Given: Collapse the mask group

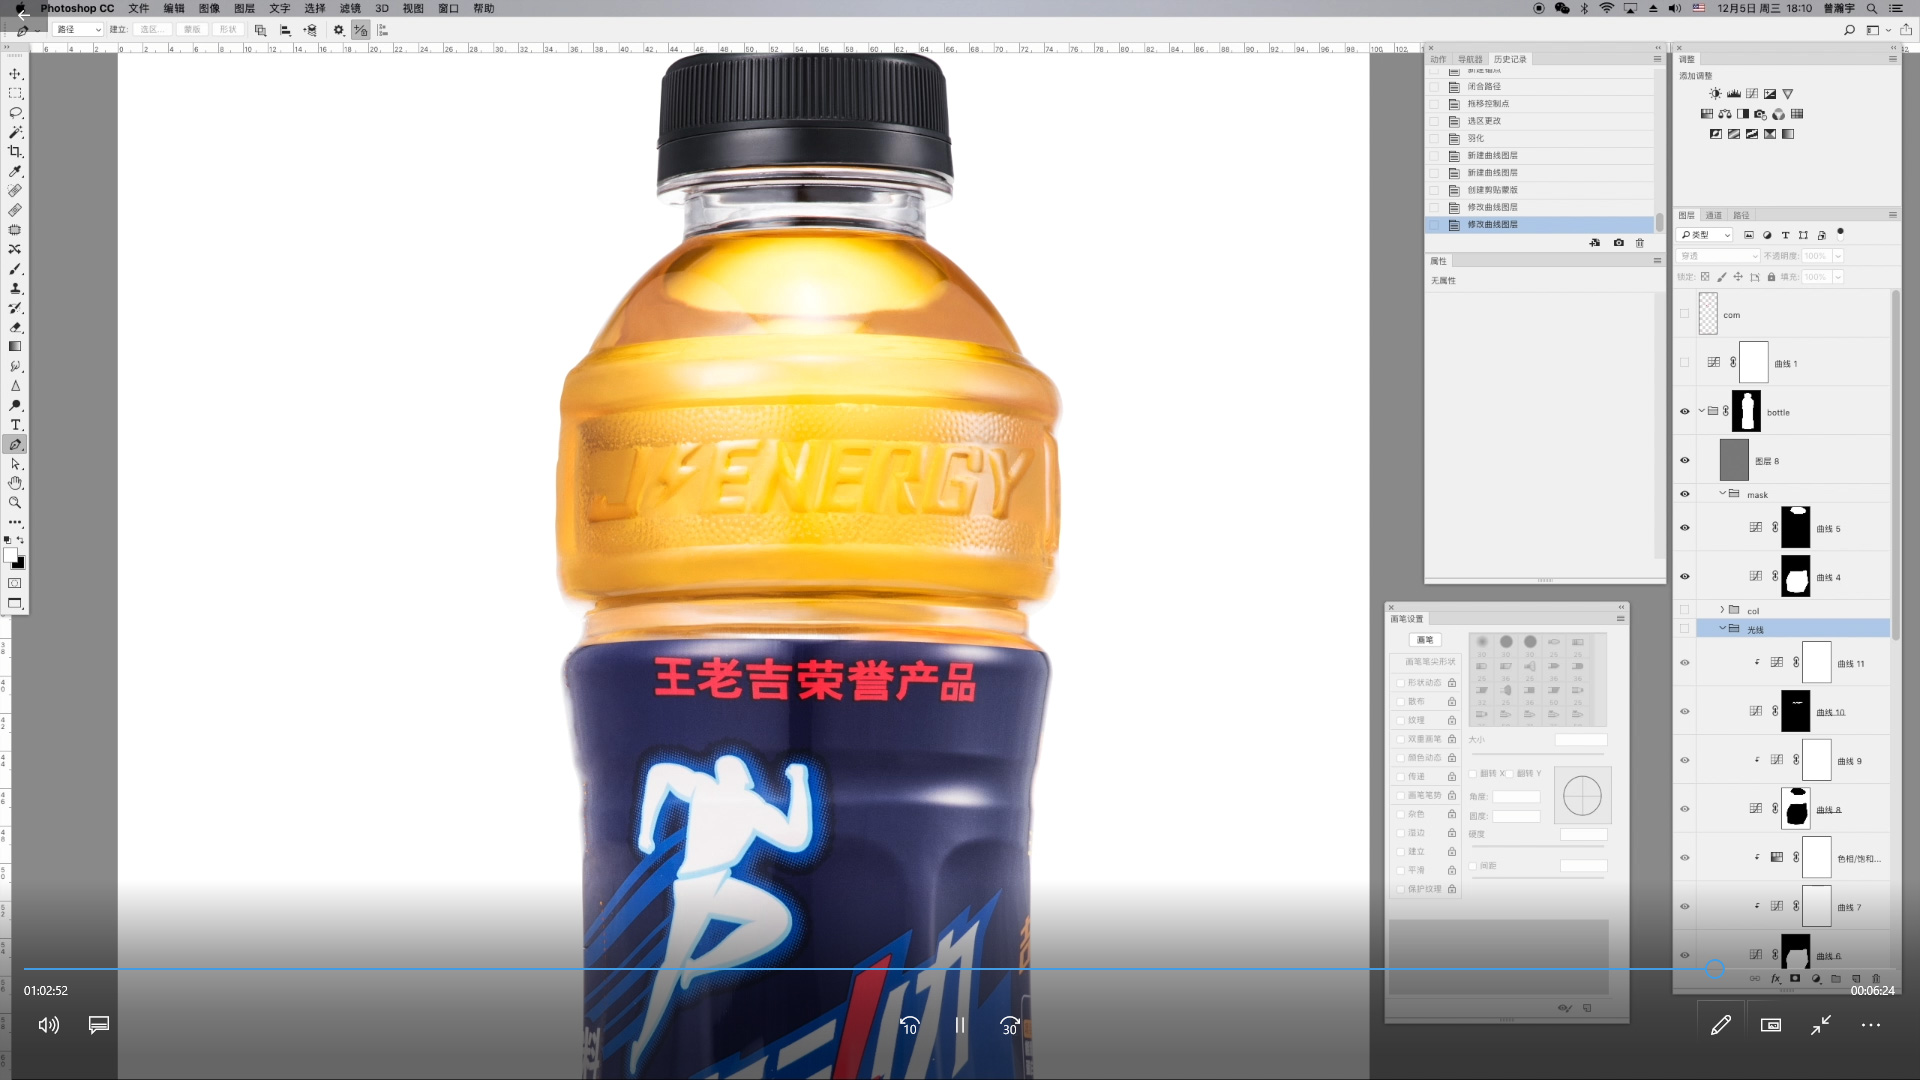Looking at the screenshot, I should click(x=1723, y=493).
